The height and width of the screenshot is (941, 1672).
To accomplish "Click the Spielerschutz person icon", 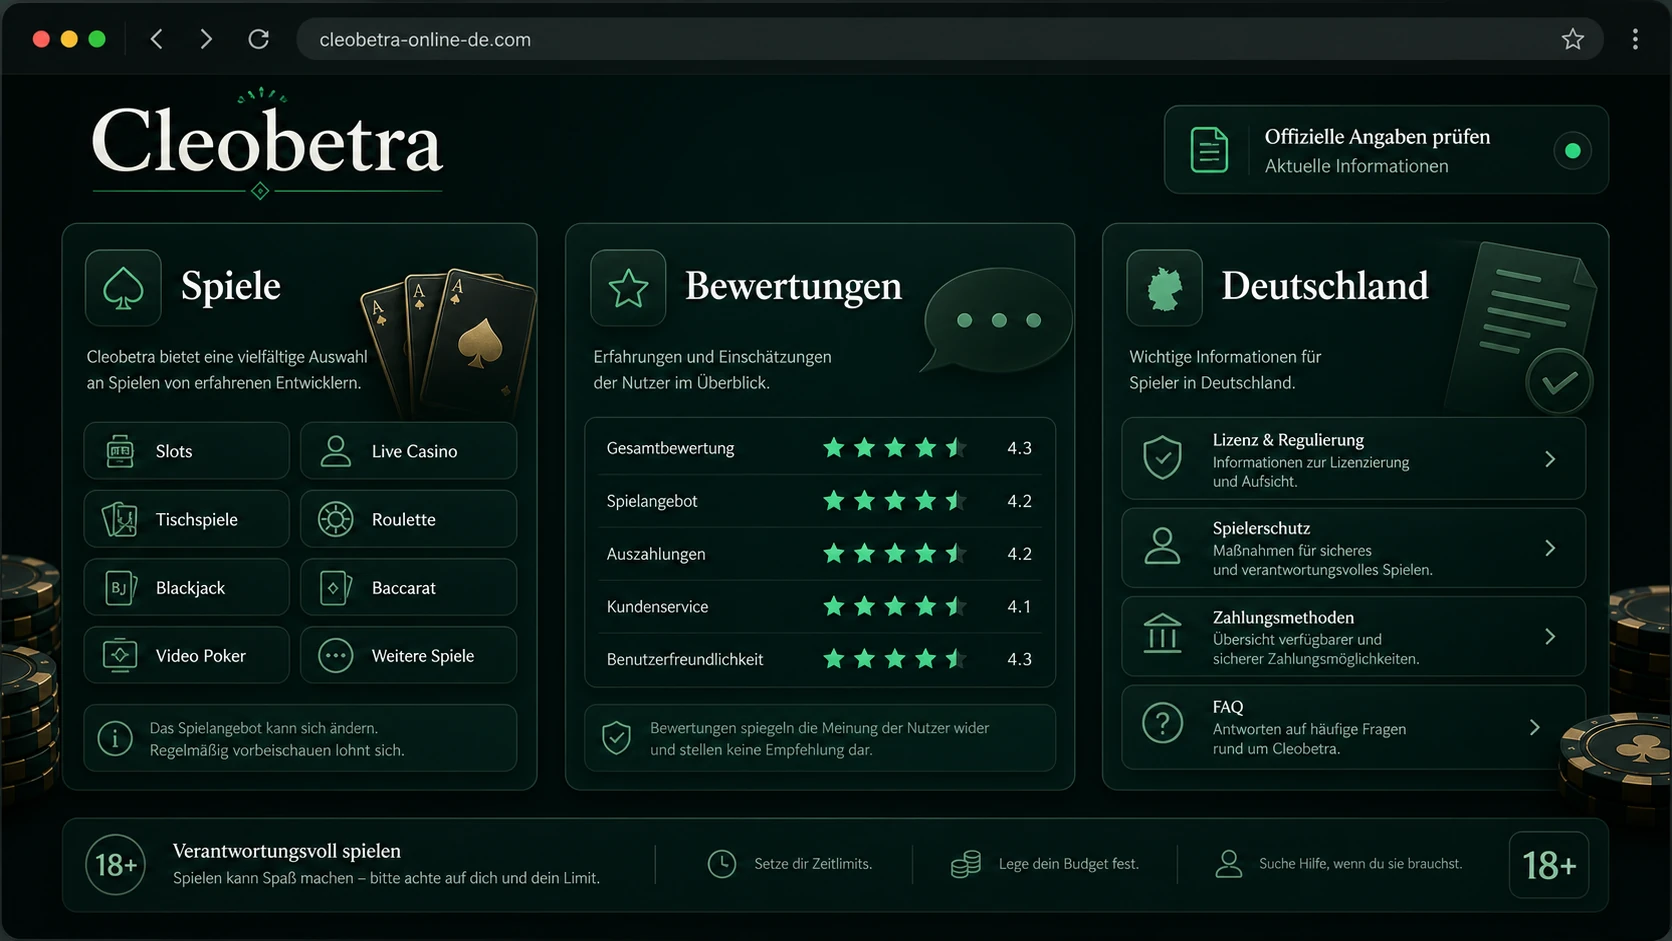I will point(1162,546).
